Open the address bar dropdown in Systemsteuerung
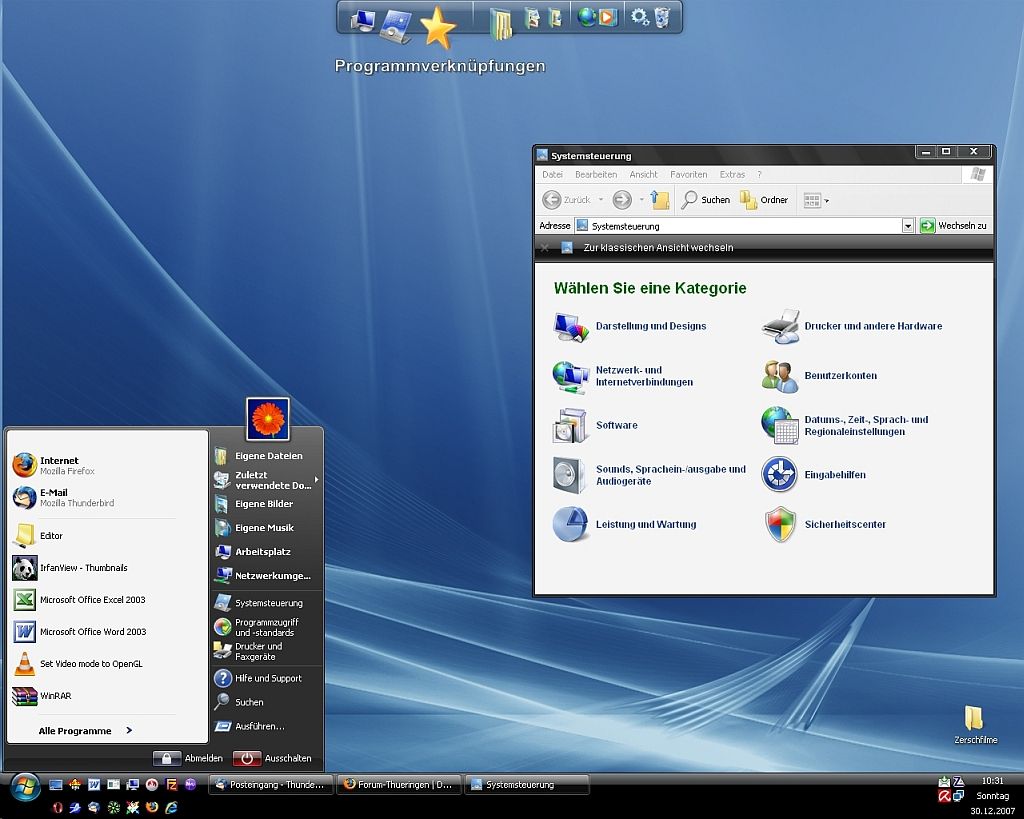 pyautogui.click(x=907, y=226)
